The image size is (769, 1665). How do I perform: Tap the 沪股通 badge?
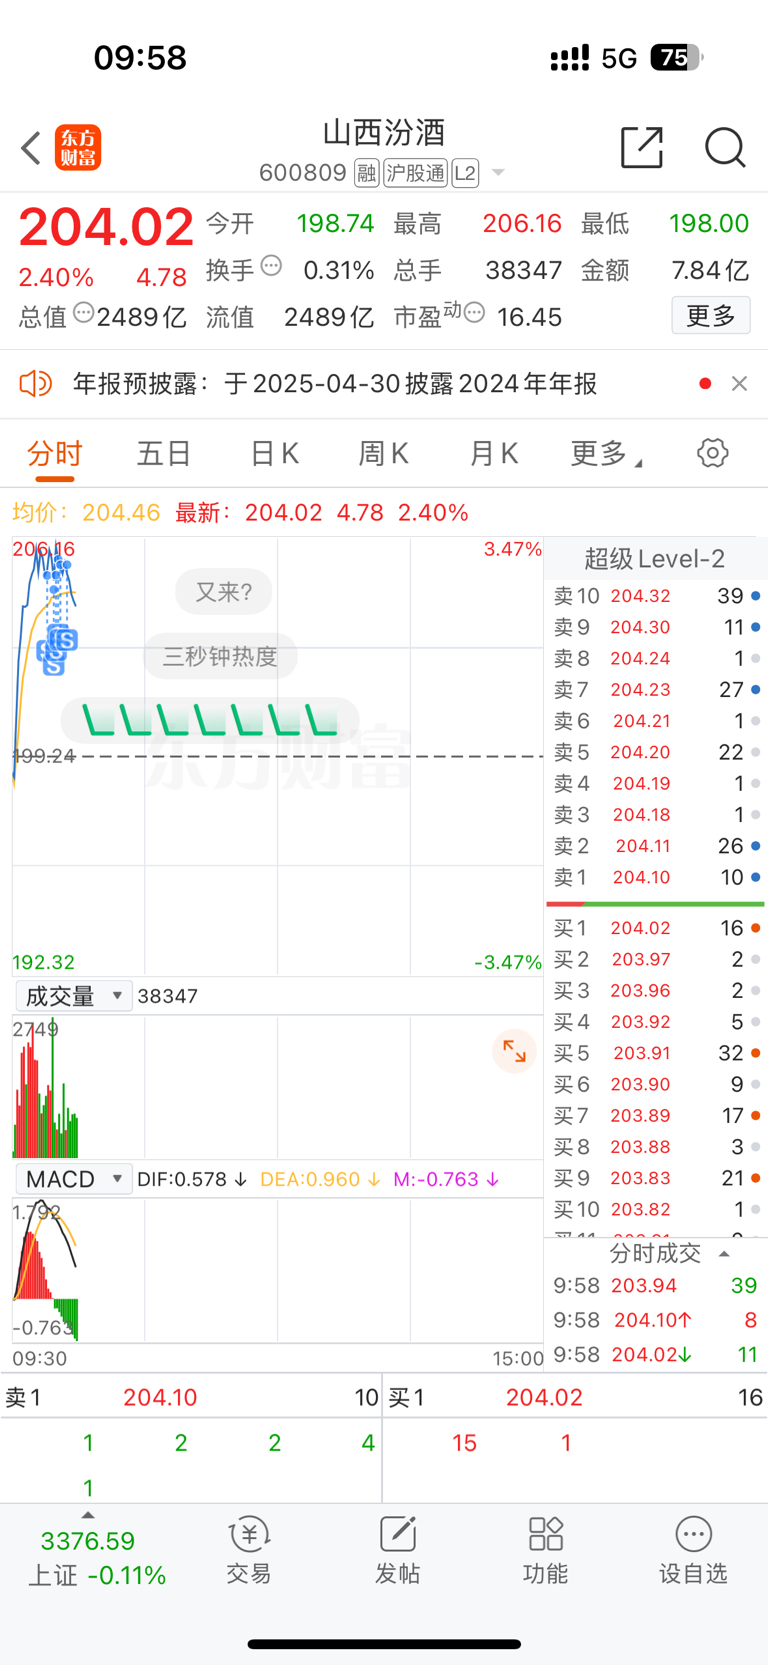coord(415,173)
